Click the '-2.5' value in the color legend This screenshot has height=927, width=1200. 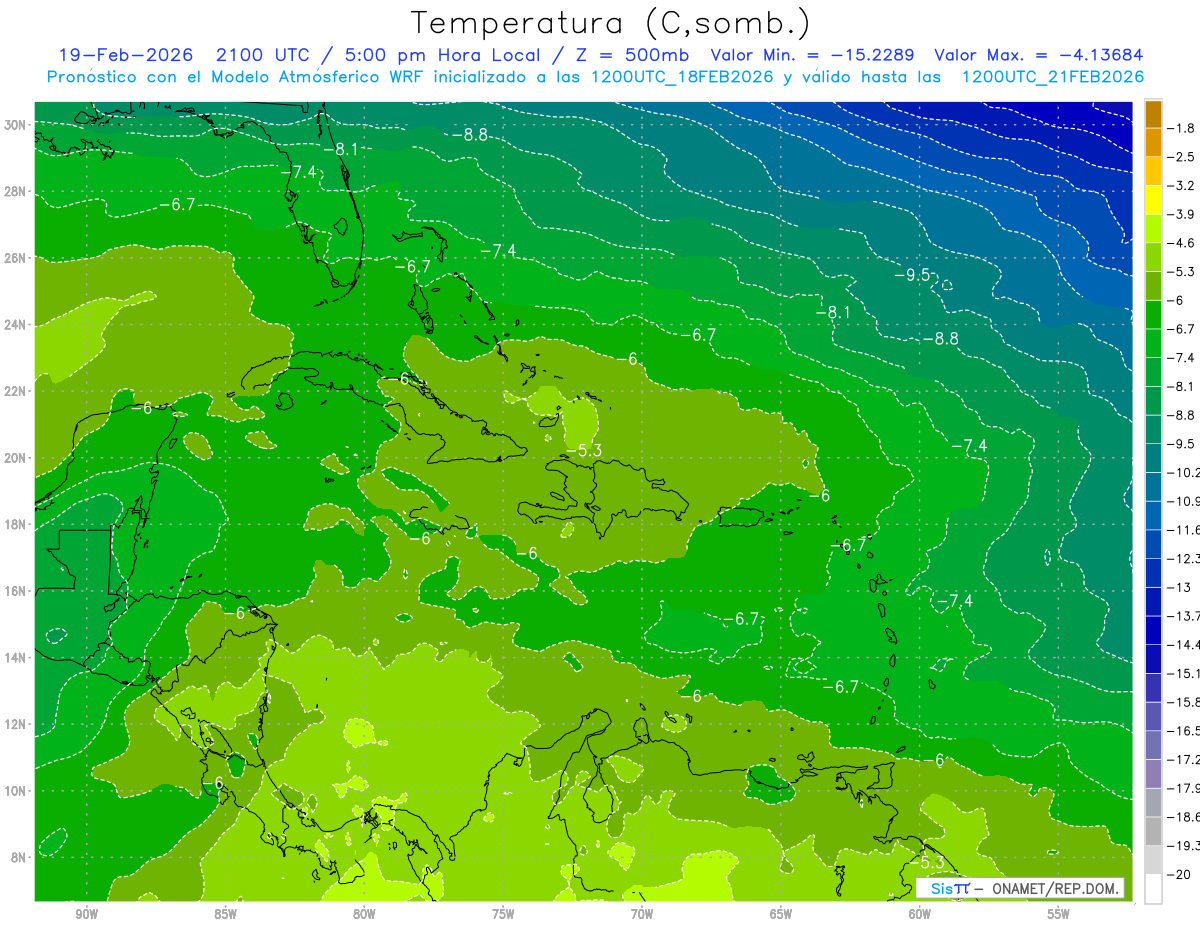coord(1179,157)
